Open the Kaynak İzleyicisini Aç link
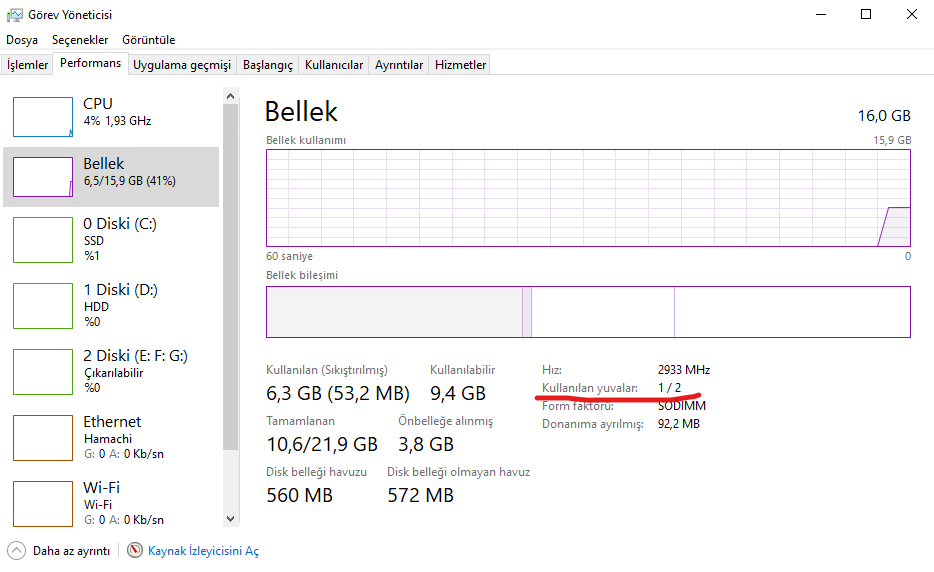 tap(203, 551)
